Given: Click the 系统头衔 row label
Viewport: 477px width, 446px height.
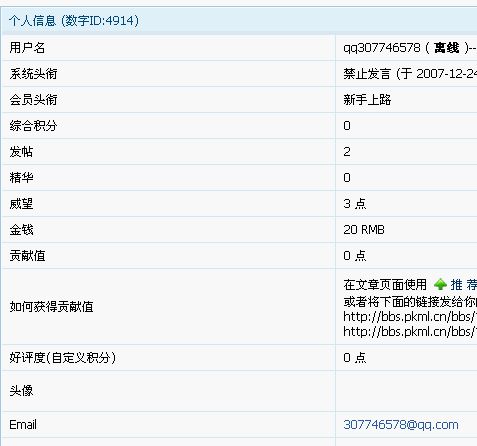Looking at the screenshot, I should tap(33, 74).
